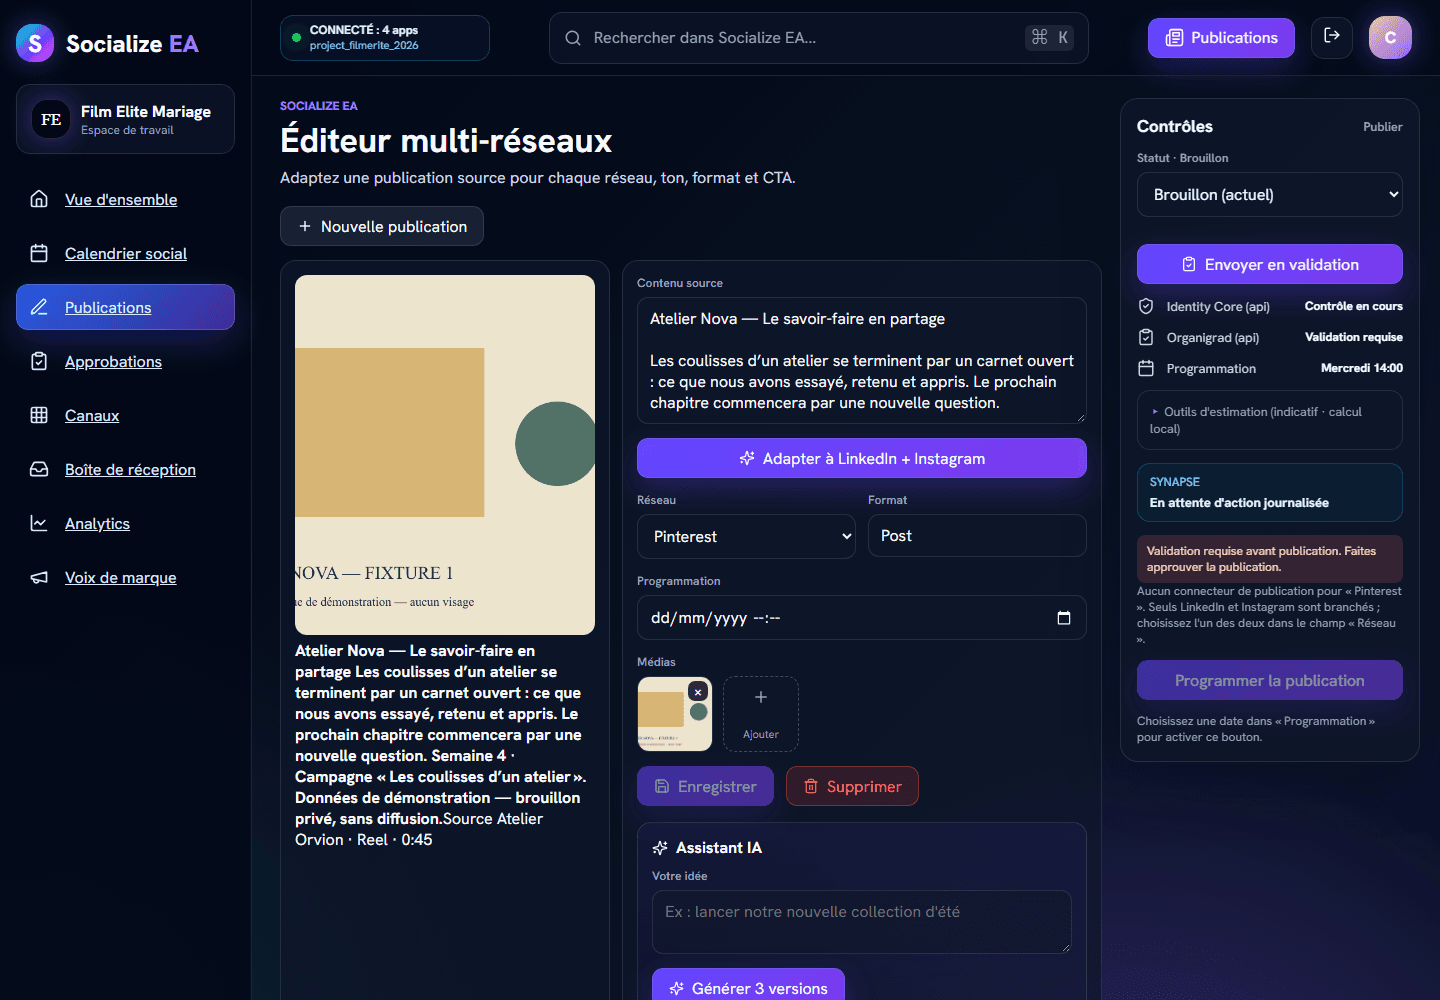Click the Voix de marque megaphone icon
This screenshot has height=1000, width=1440.
point(39,577)
